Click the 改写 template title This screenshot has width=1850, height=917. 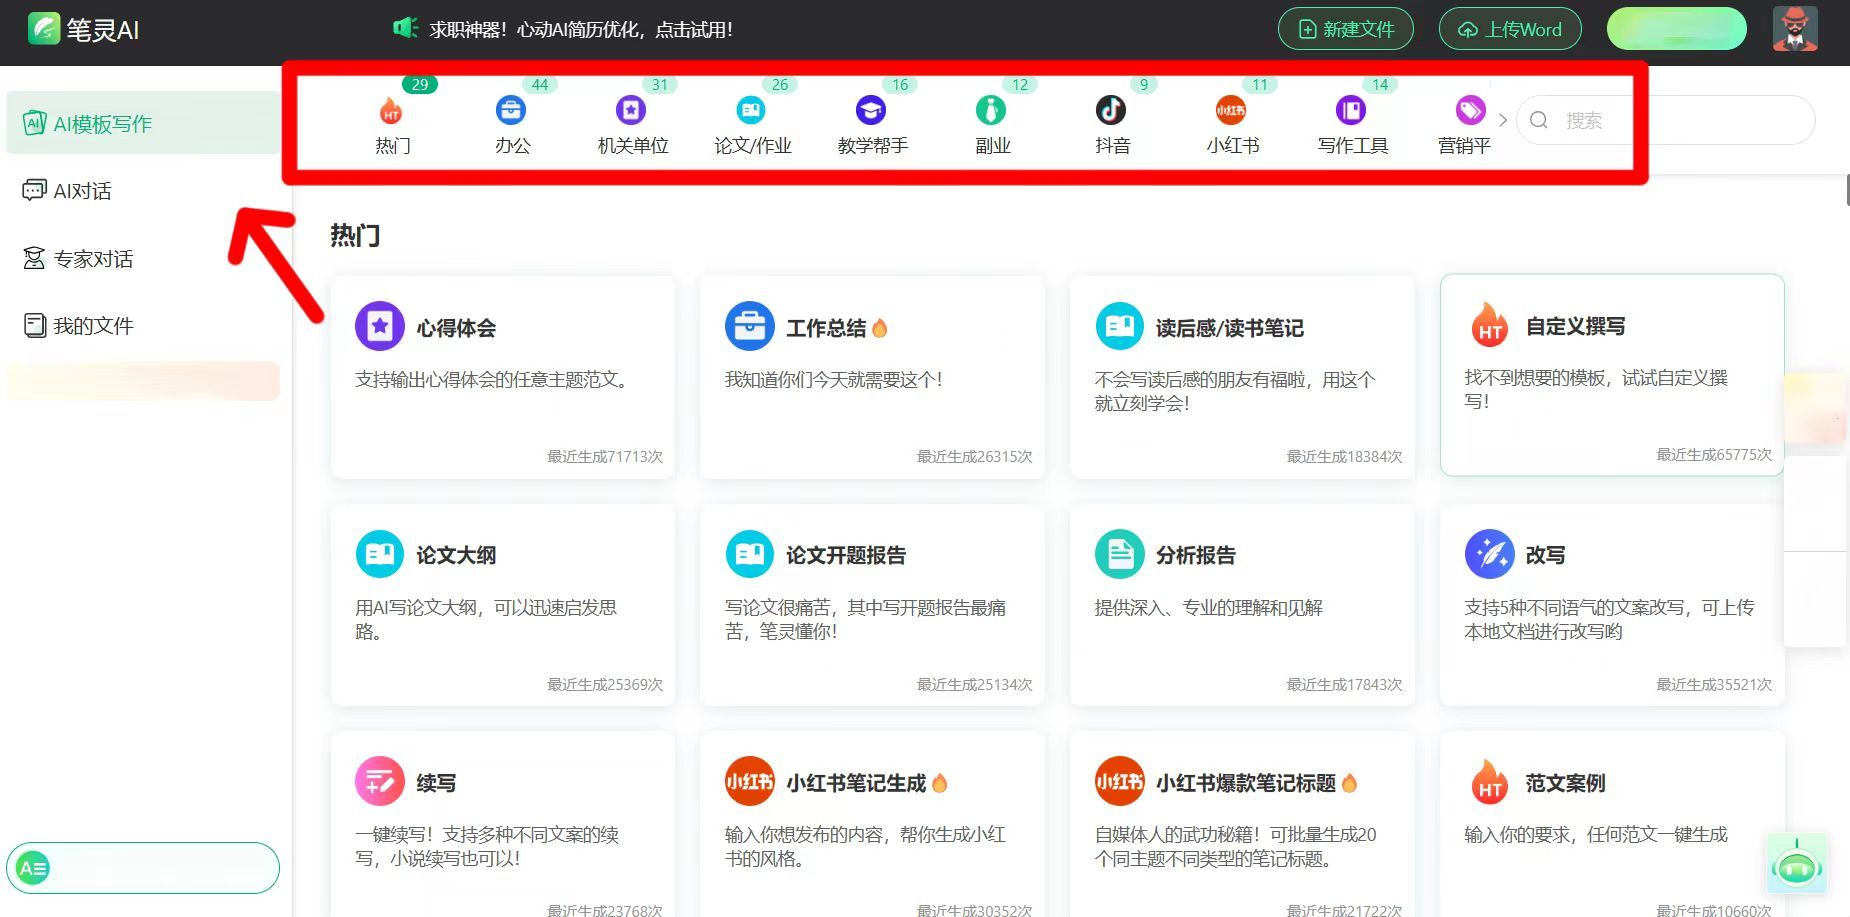(1545, 555)
